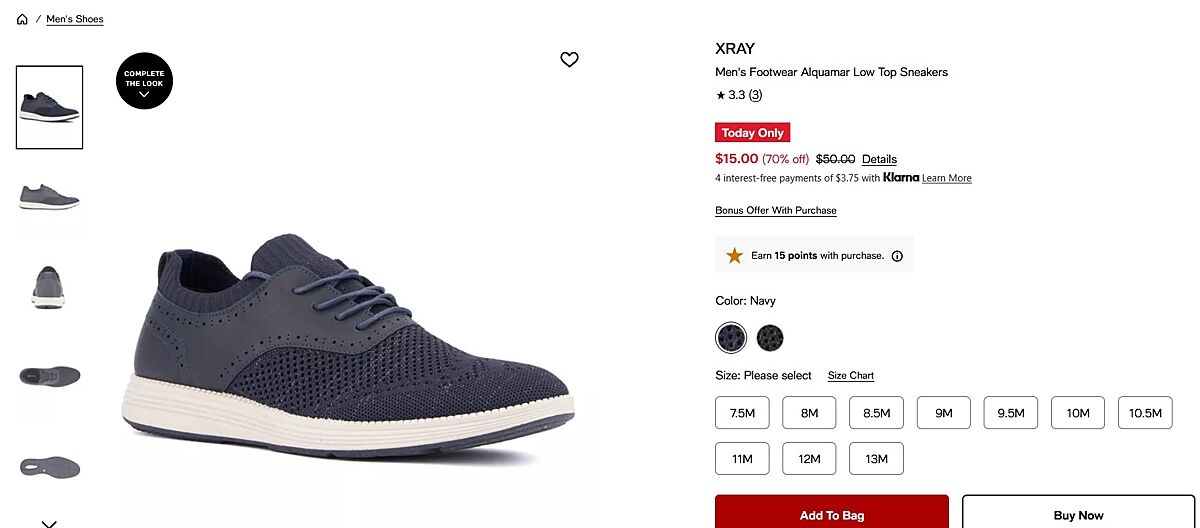This screenshot has width=1200, height=528.
Task: Open Klarna Learn More link
Action: tap(946, 178)
